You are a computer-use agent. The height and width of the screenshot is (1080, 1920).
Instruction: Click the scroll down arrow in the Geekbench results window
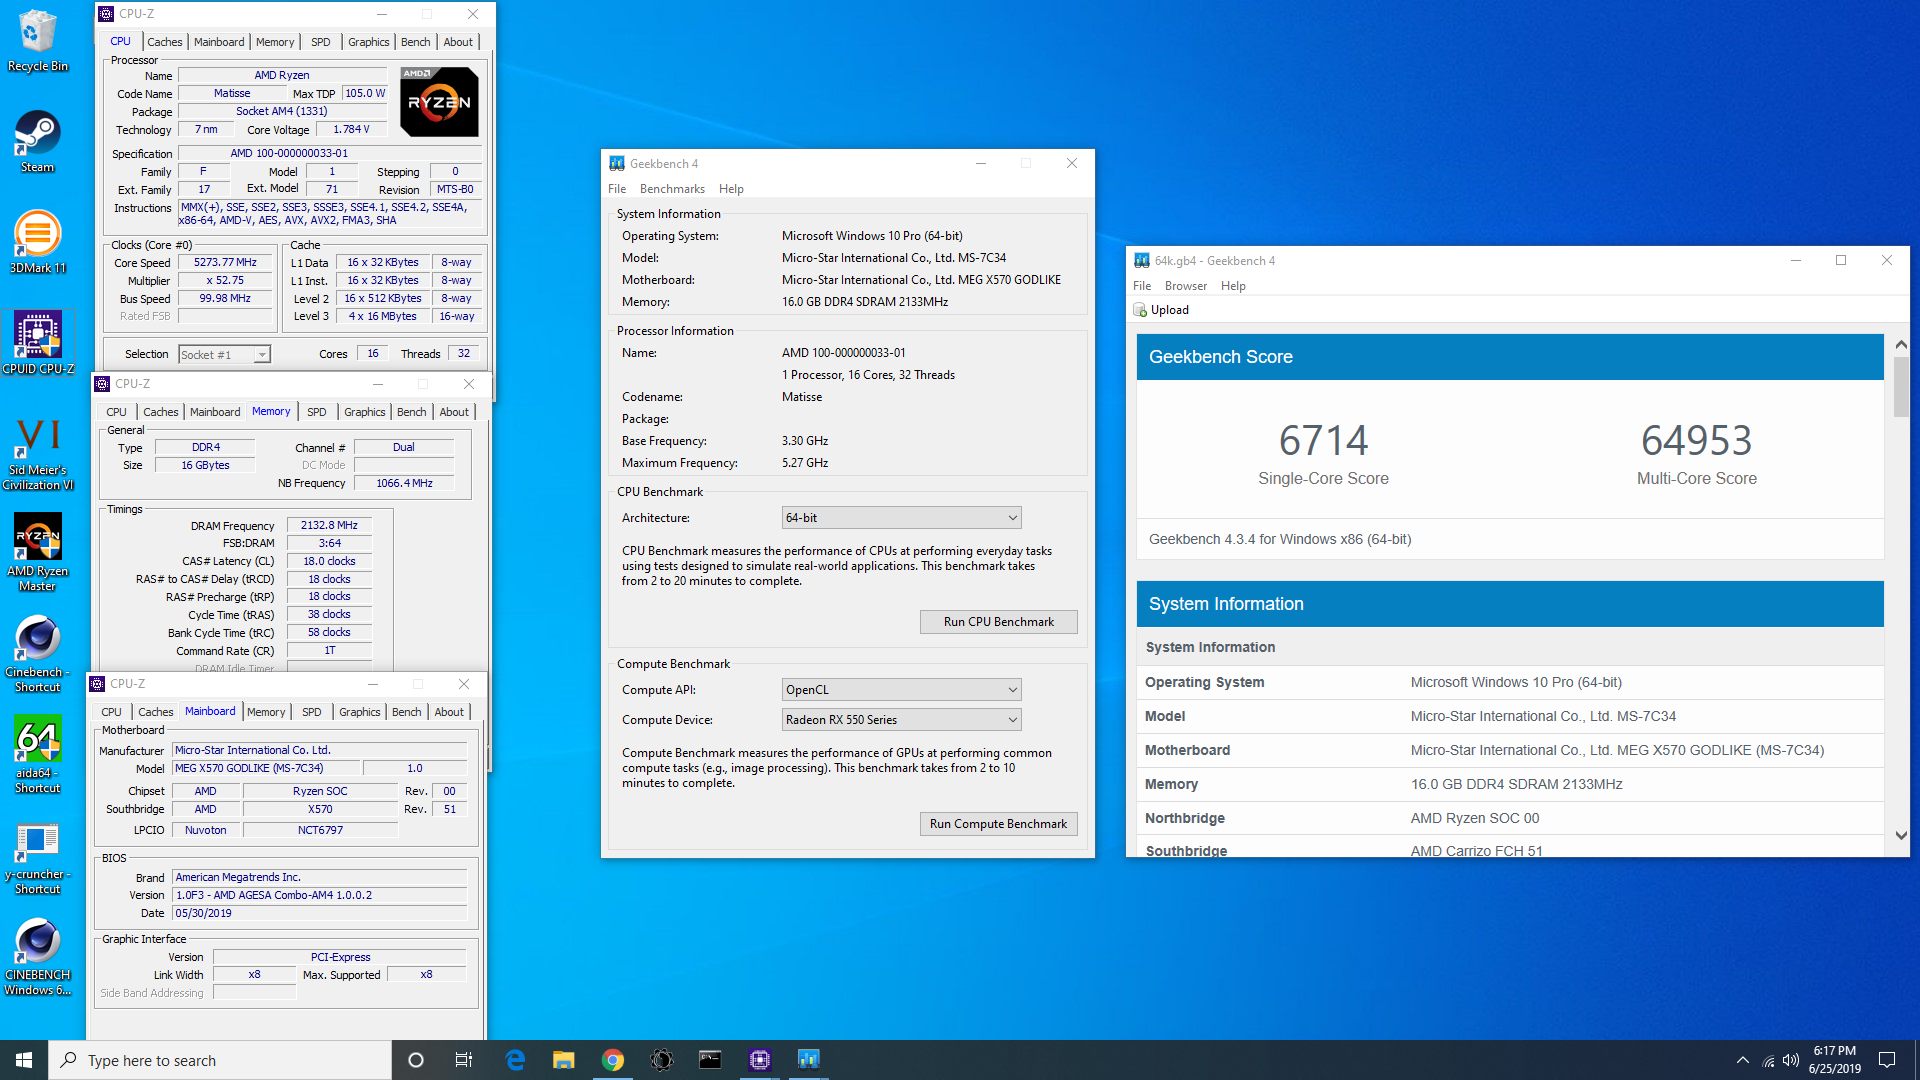click(x=1901, y=835)
